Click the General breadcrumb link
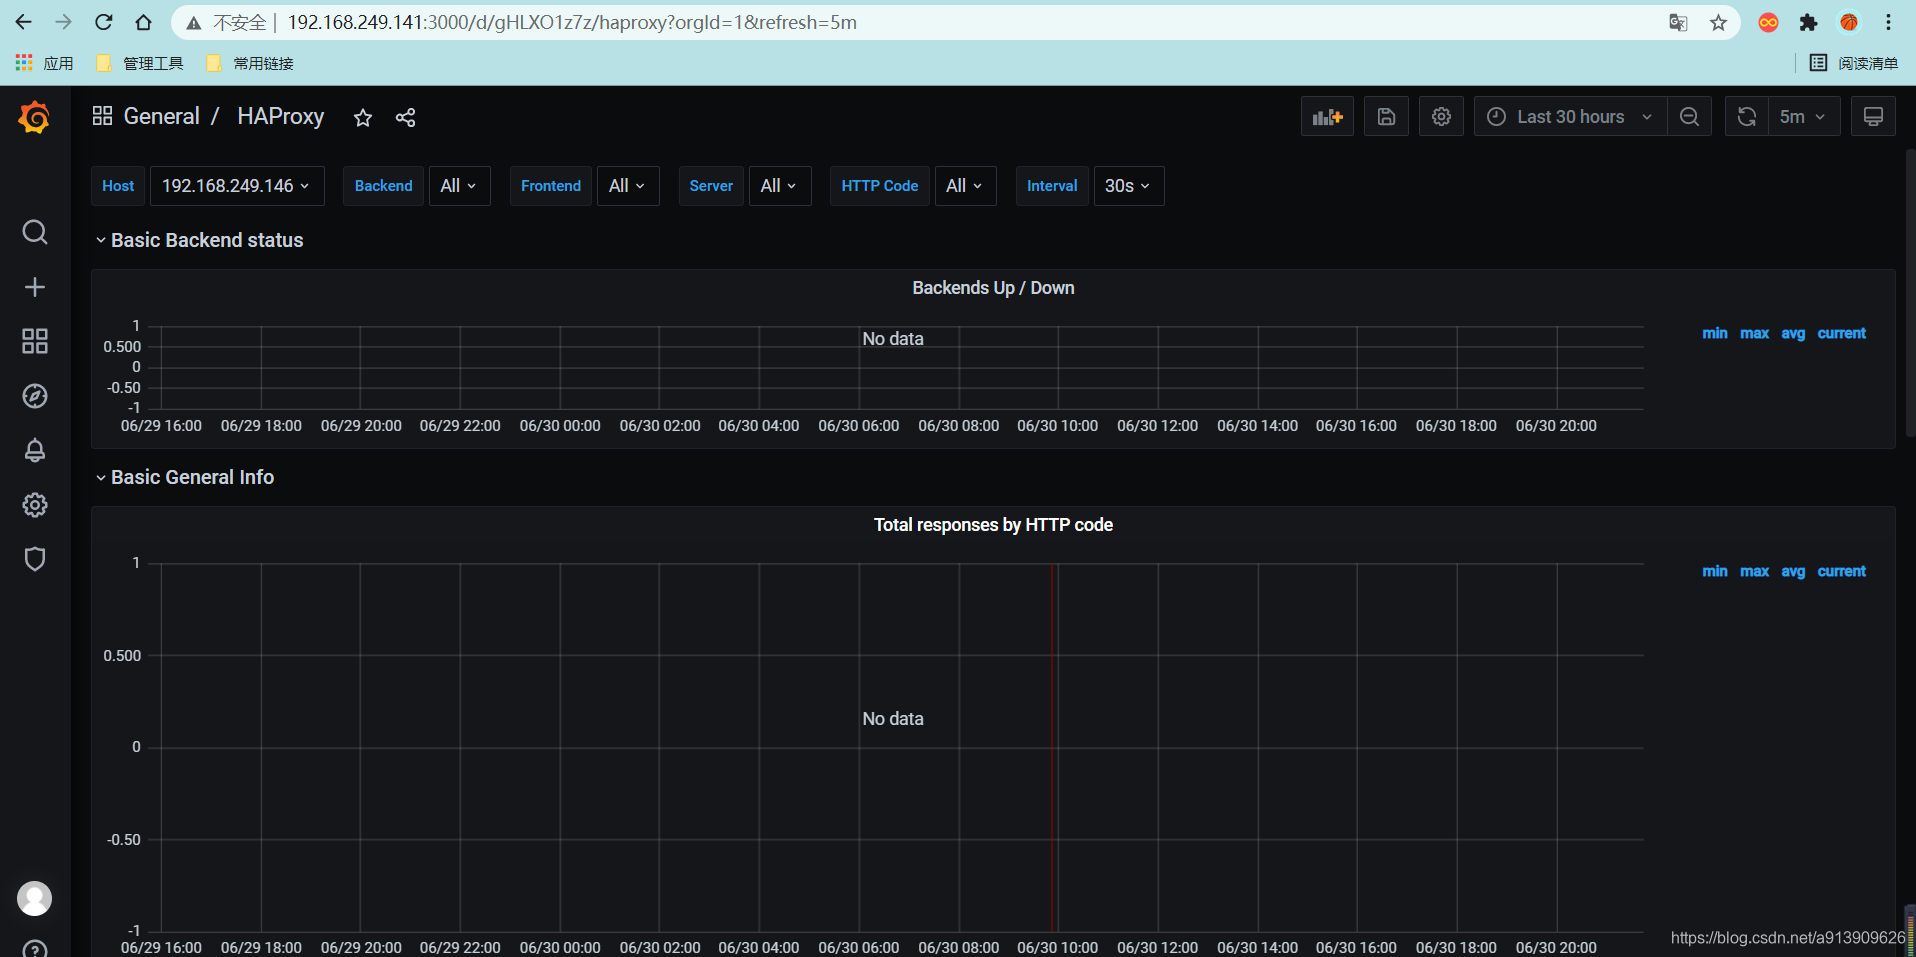This screenshot has height=957, width=1916. (161, 116)
